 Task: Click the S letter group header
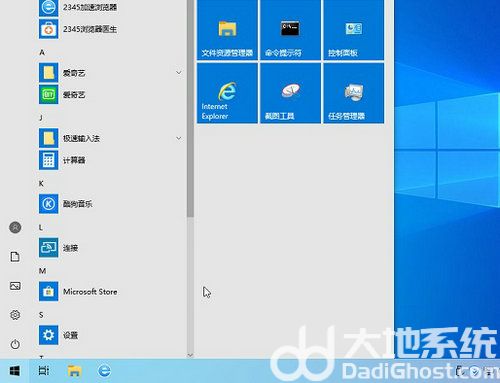pyautogui.click(x=41, y=315)
